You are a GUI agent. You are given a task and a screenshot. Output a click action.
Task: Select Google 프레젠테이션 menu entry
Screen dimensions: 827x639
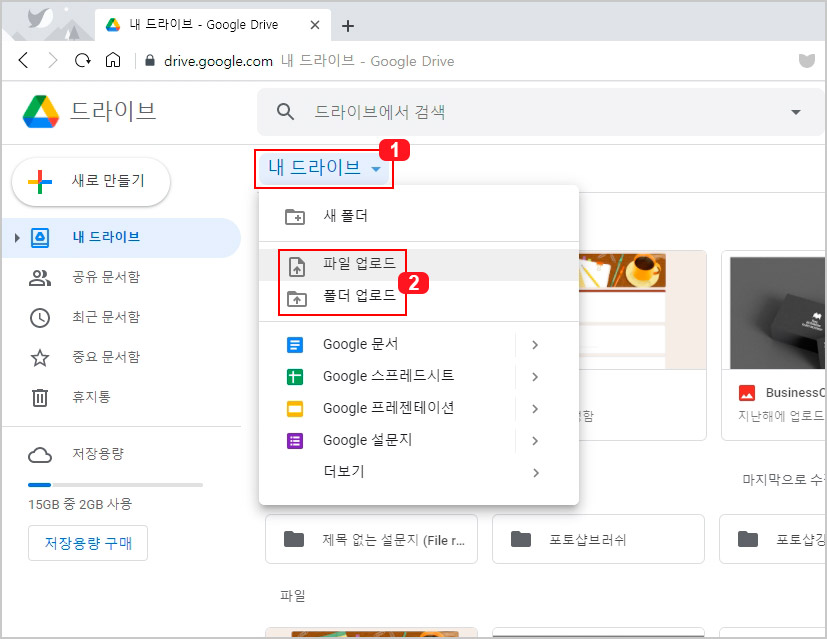[x=419, y=409]
